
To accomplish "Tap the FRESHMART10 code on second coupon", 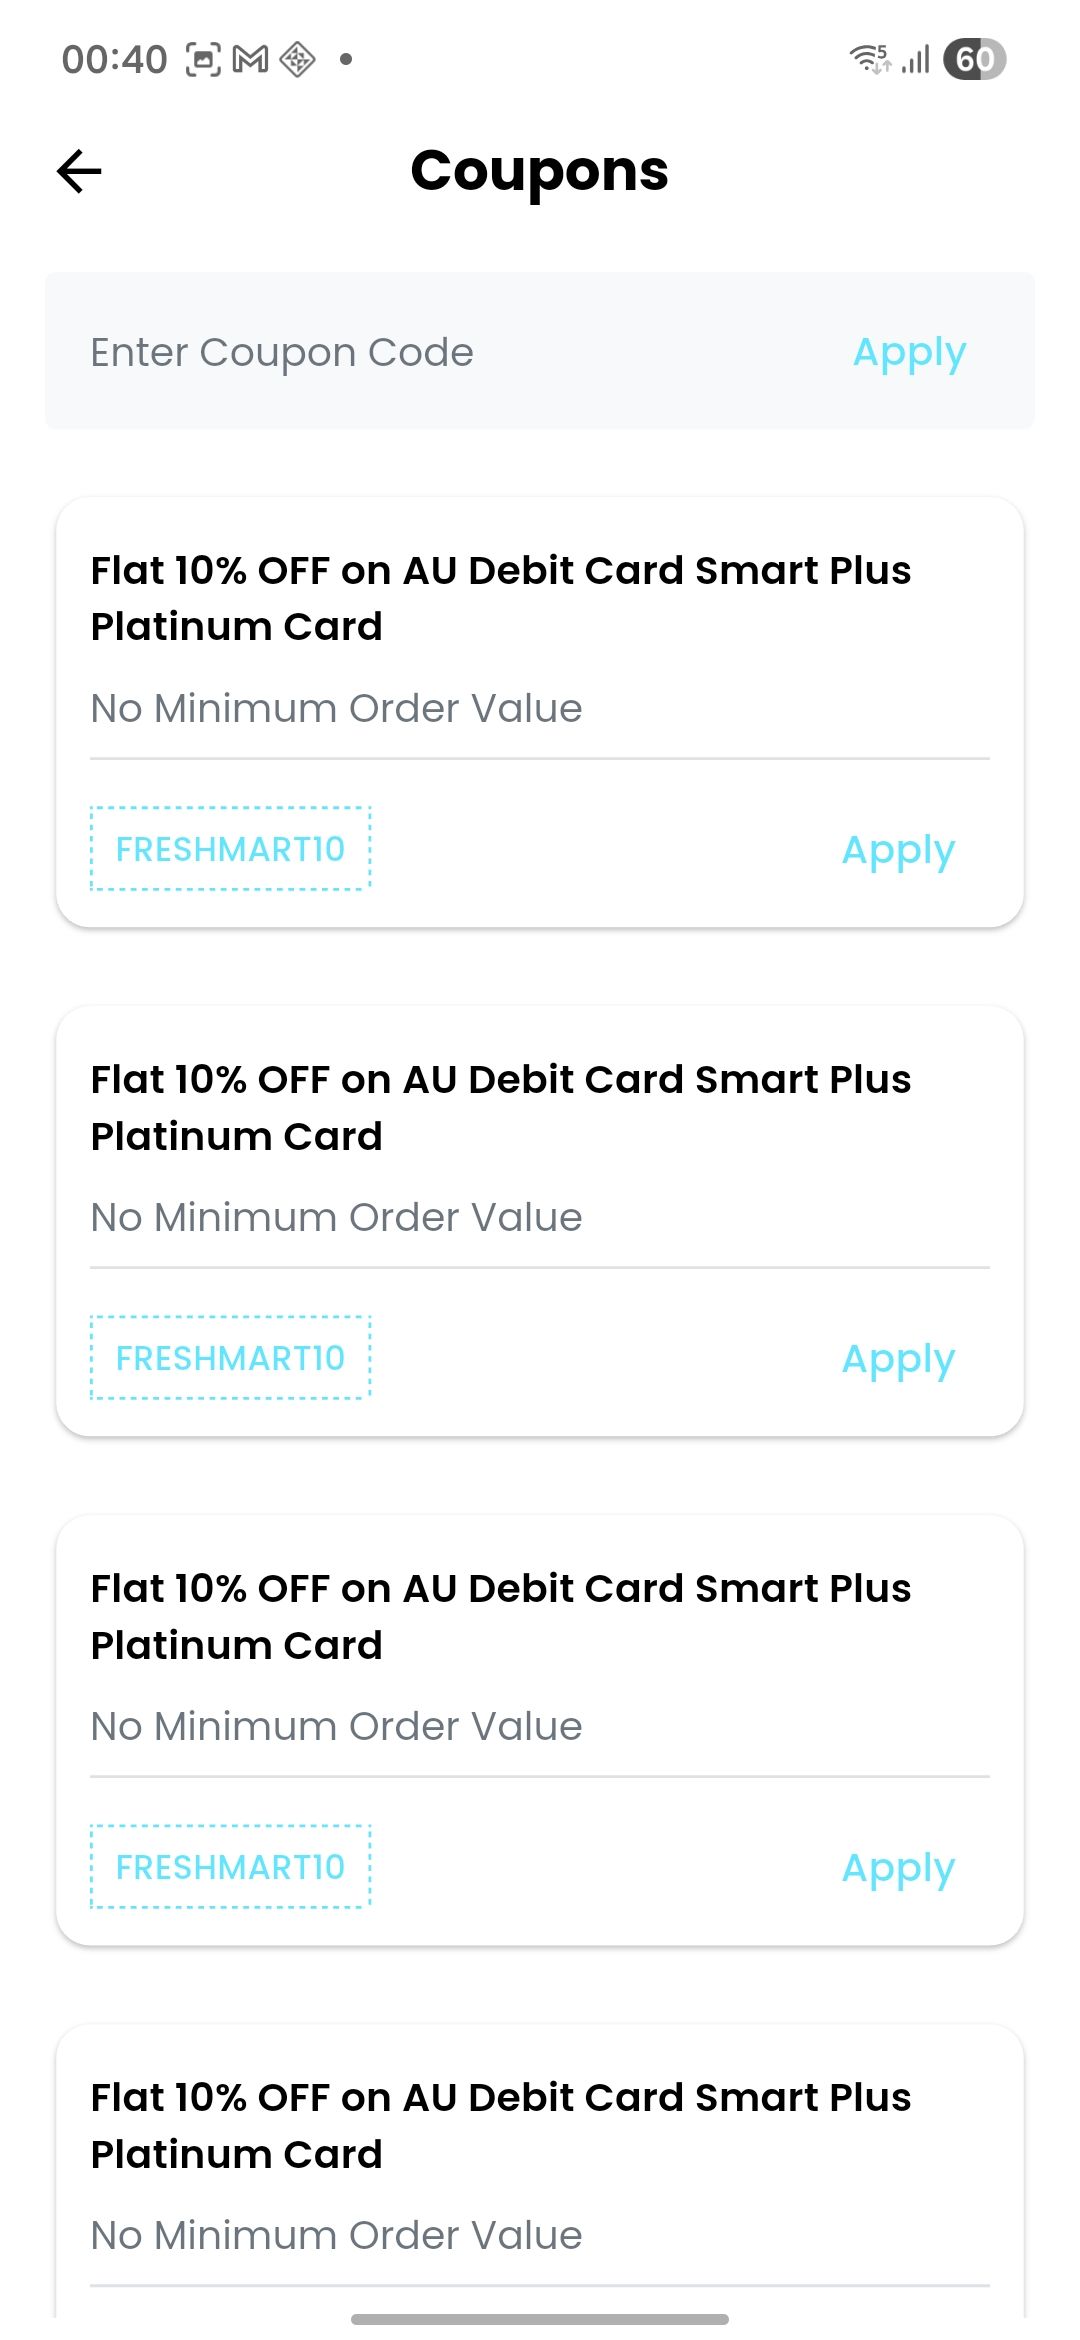I will point(231,1358).
